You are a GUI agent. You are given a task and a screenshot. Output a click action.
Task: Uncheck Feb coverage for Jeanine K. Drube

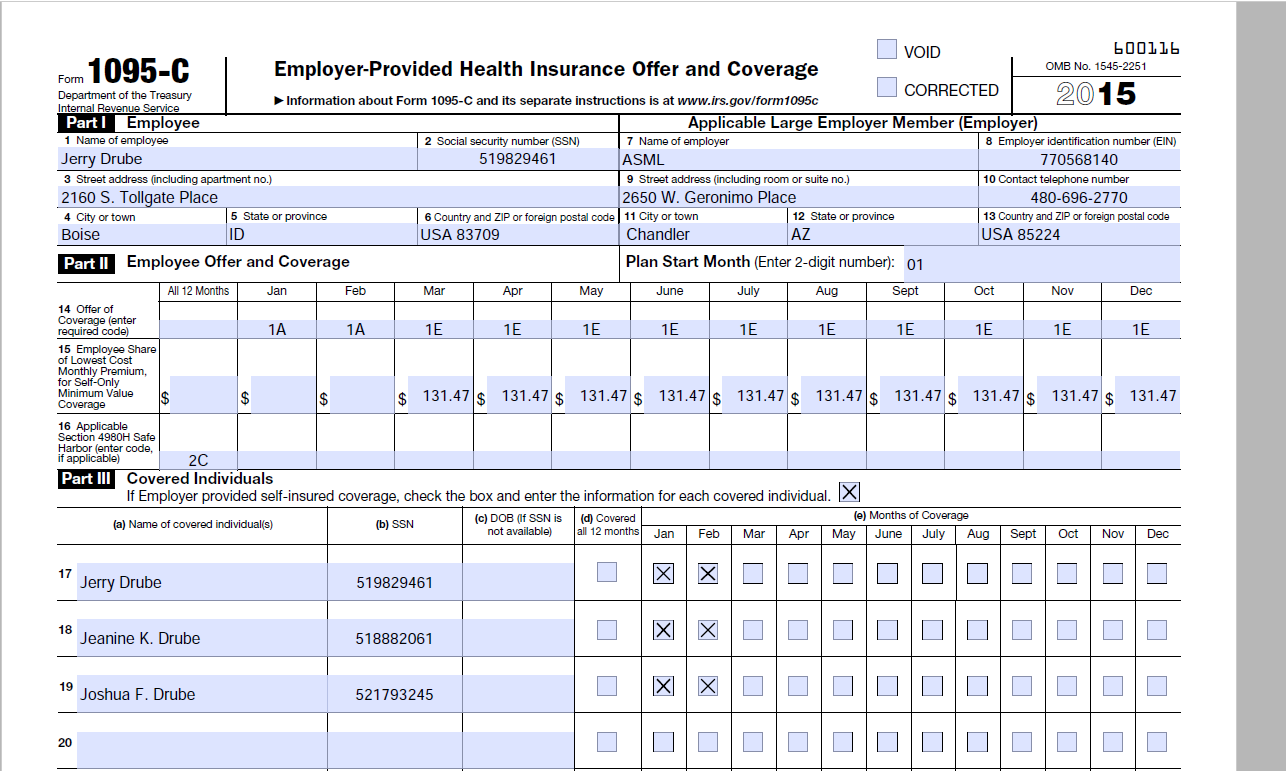[x=708, y=630]
